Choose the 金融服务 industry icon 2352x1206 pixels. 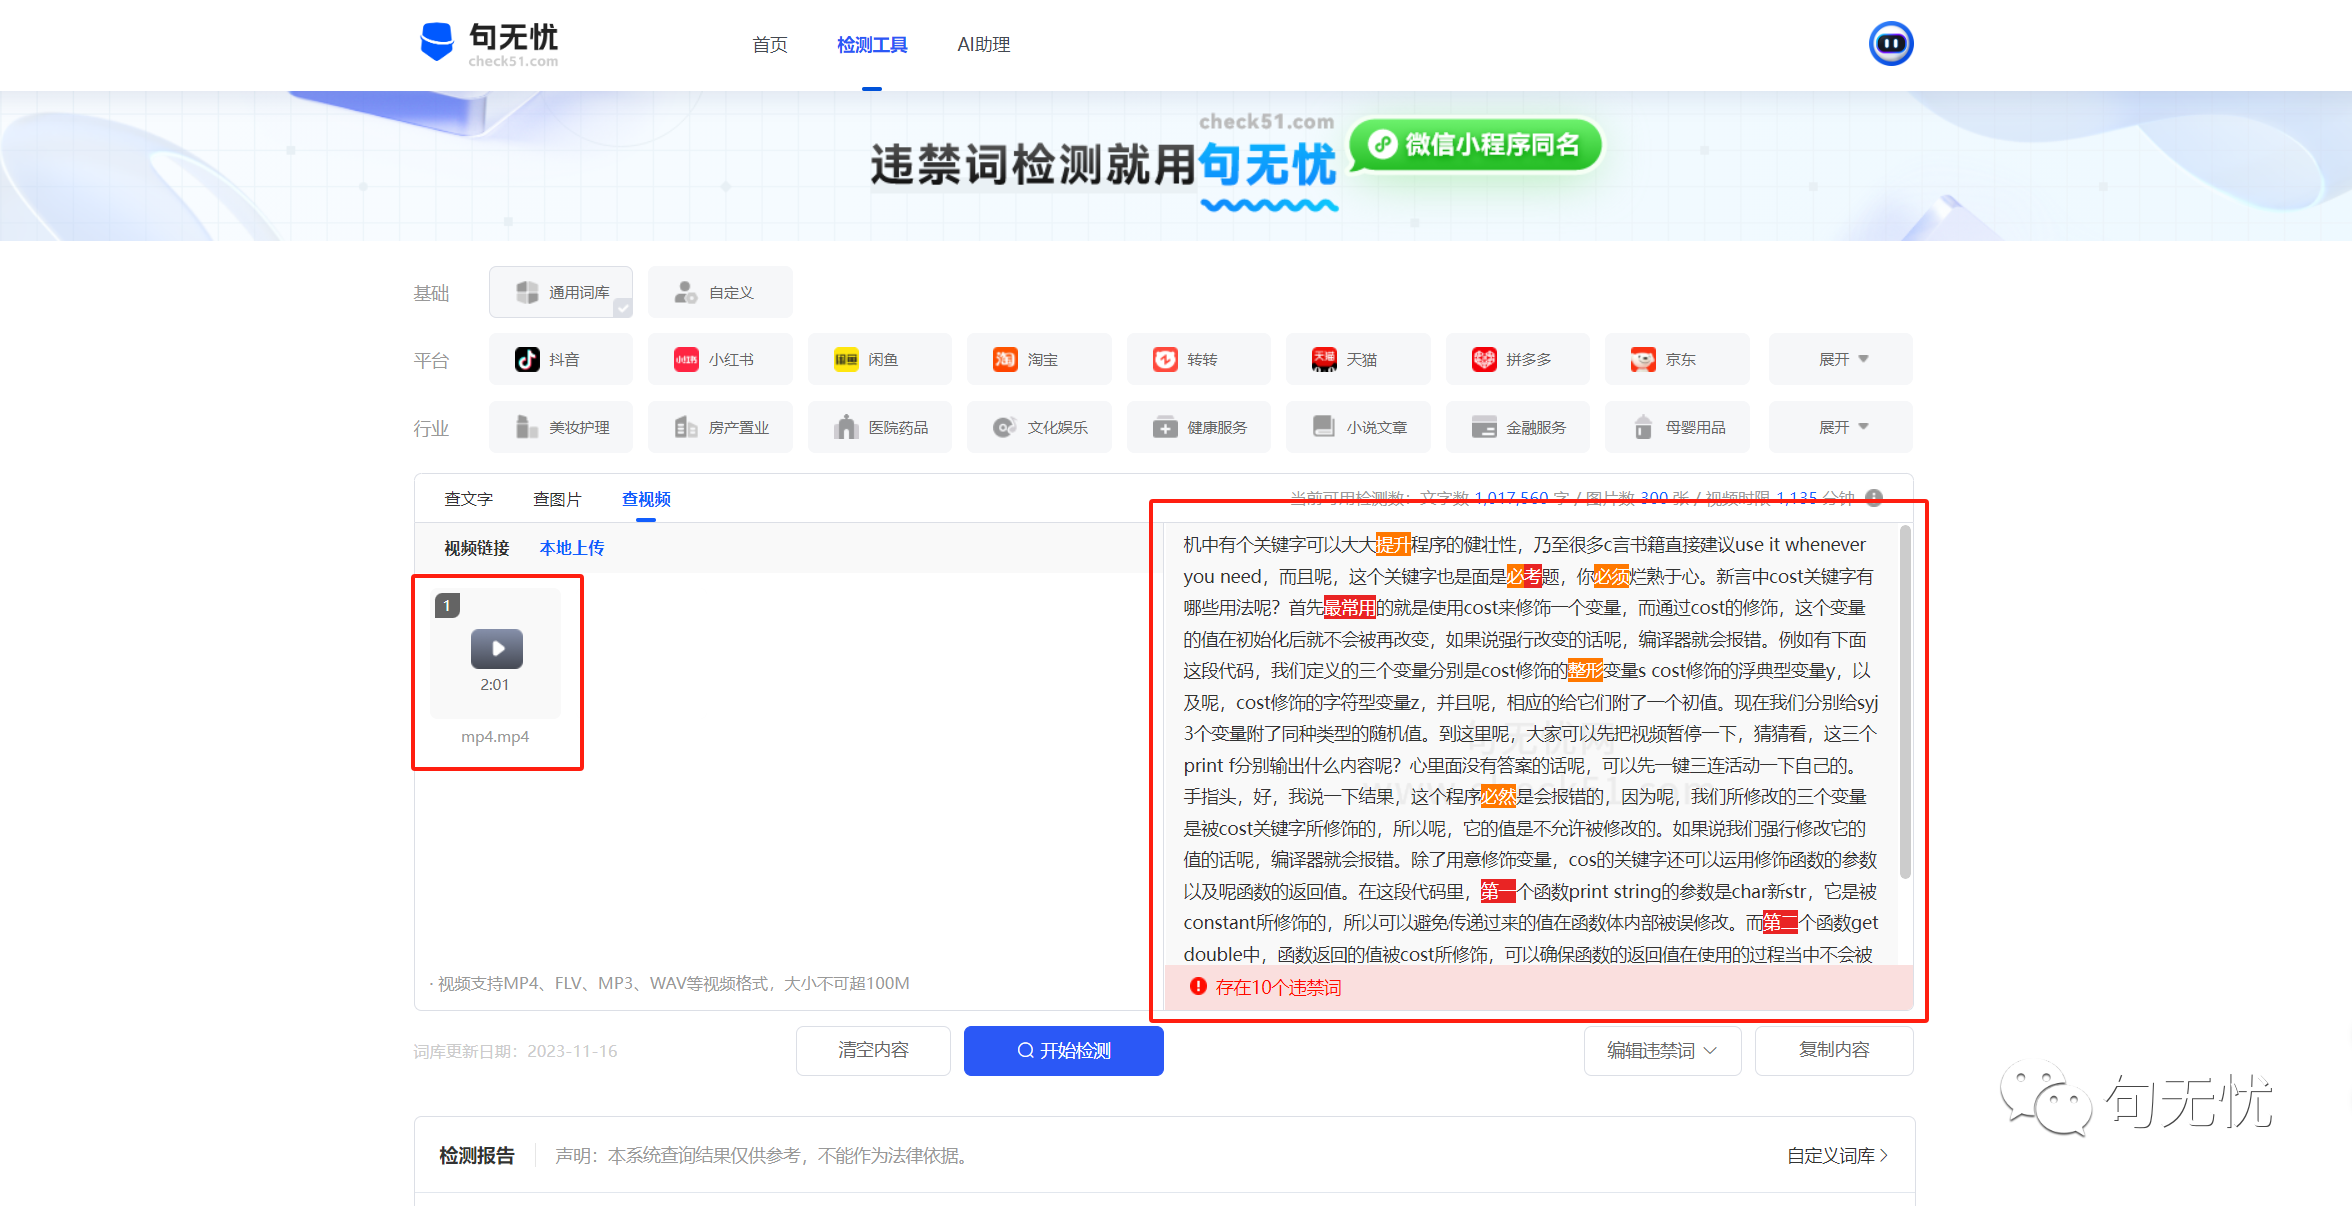tap(1484, 427)
